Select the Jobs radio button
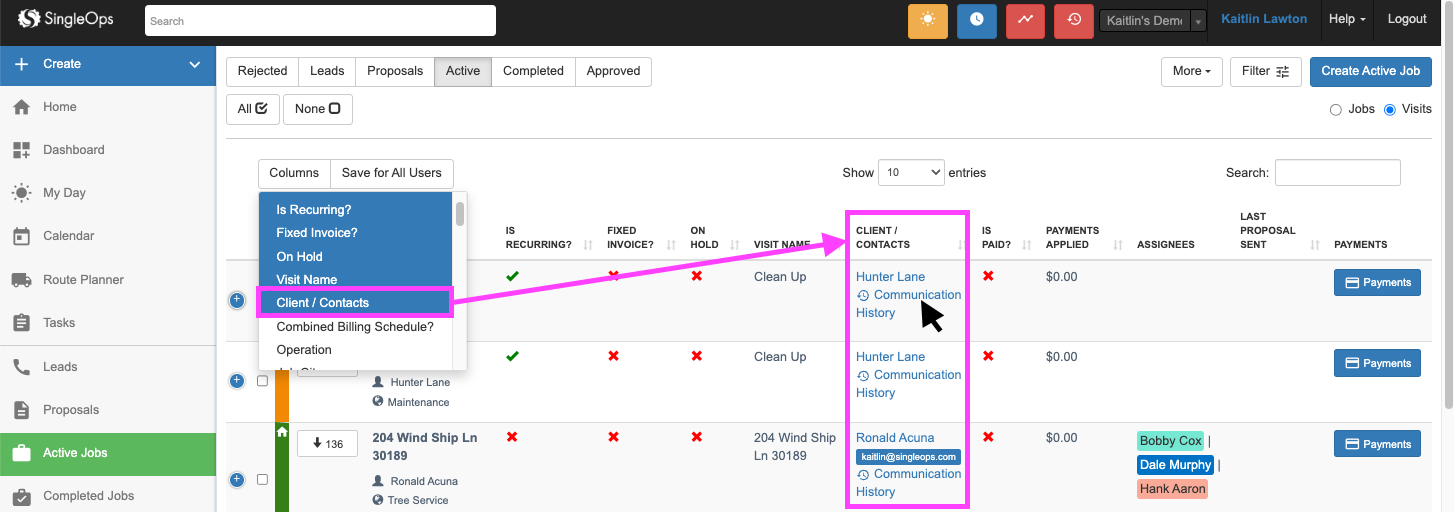 pyautogui.click(x=1335, y=110)
